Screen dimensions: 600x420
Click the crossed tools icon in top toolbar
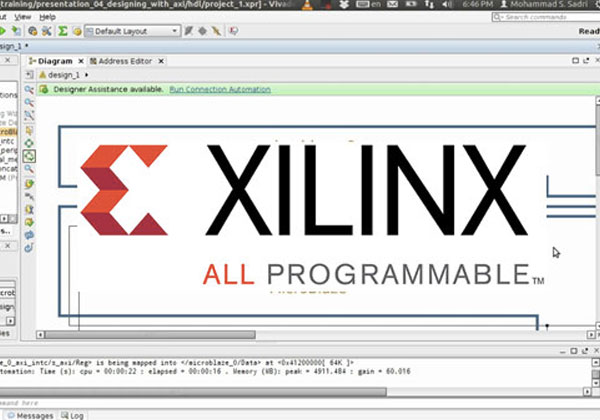(47, 31)
